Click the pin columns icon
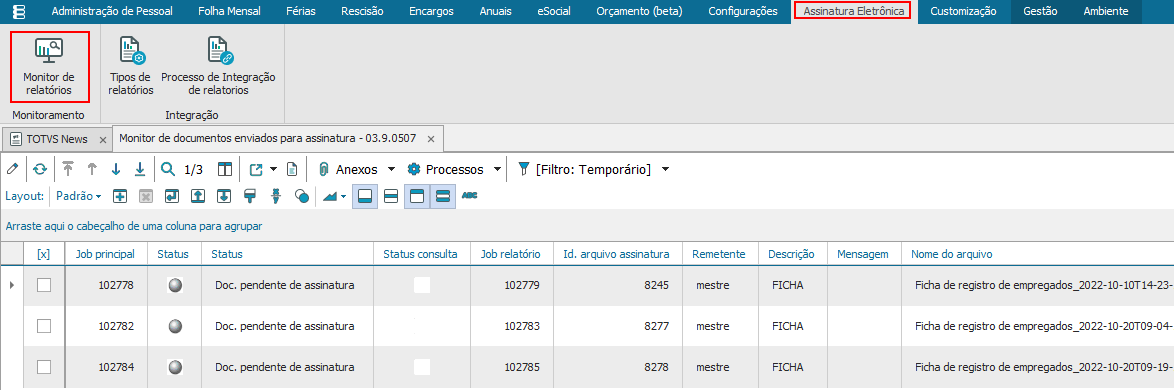The image size is (1174, 390). (276, 196)
